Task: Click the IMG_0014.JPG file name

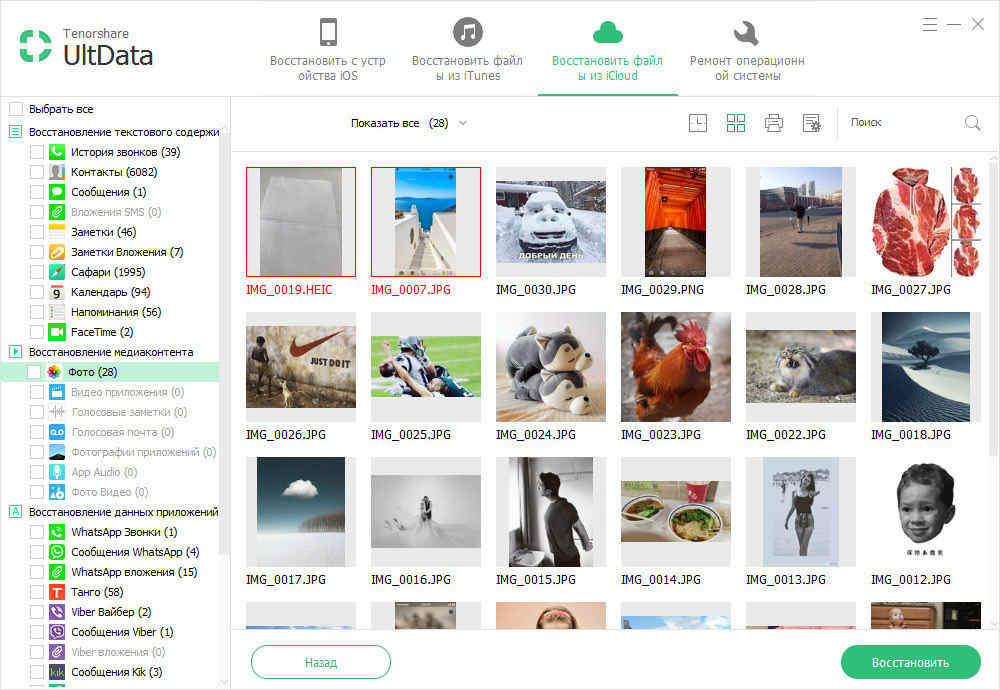Action: [x=661, y=580]
